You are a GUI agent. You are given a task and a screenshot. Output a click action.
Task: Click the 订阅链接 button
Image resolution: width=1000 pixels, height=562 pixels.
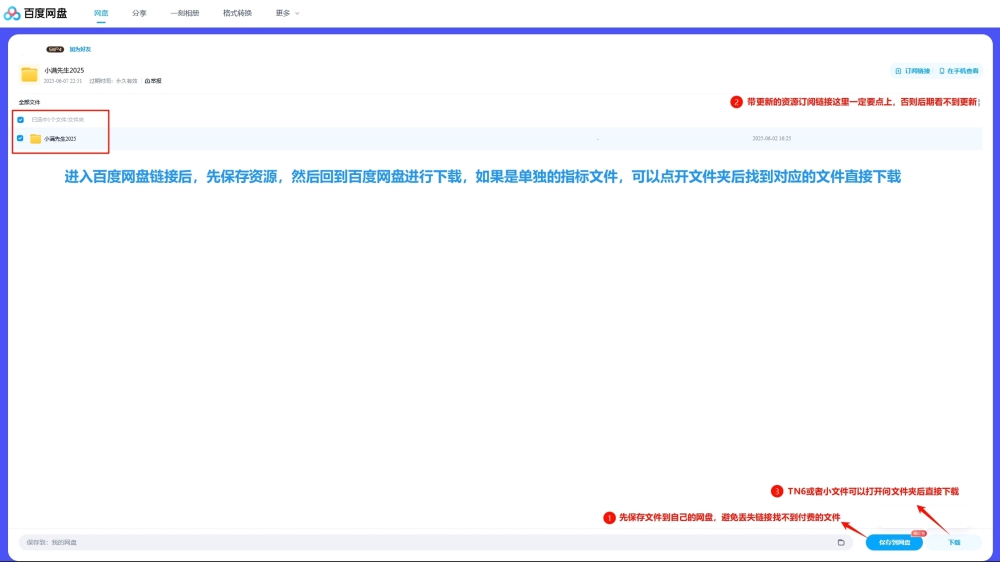(913, 71)
